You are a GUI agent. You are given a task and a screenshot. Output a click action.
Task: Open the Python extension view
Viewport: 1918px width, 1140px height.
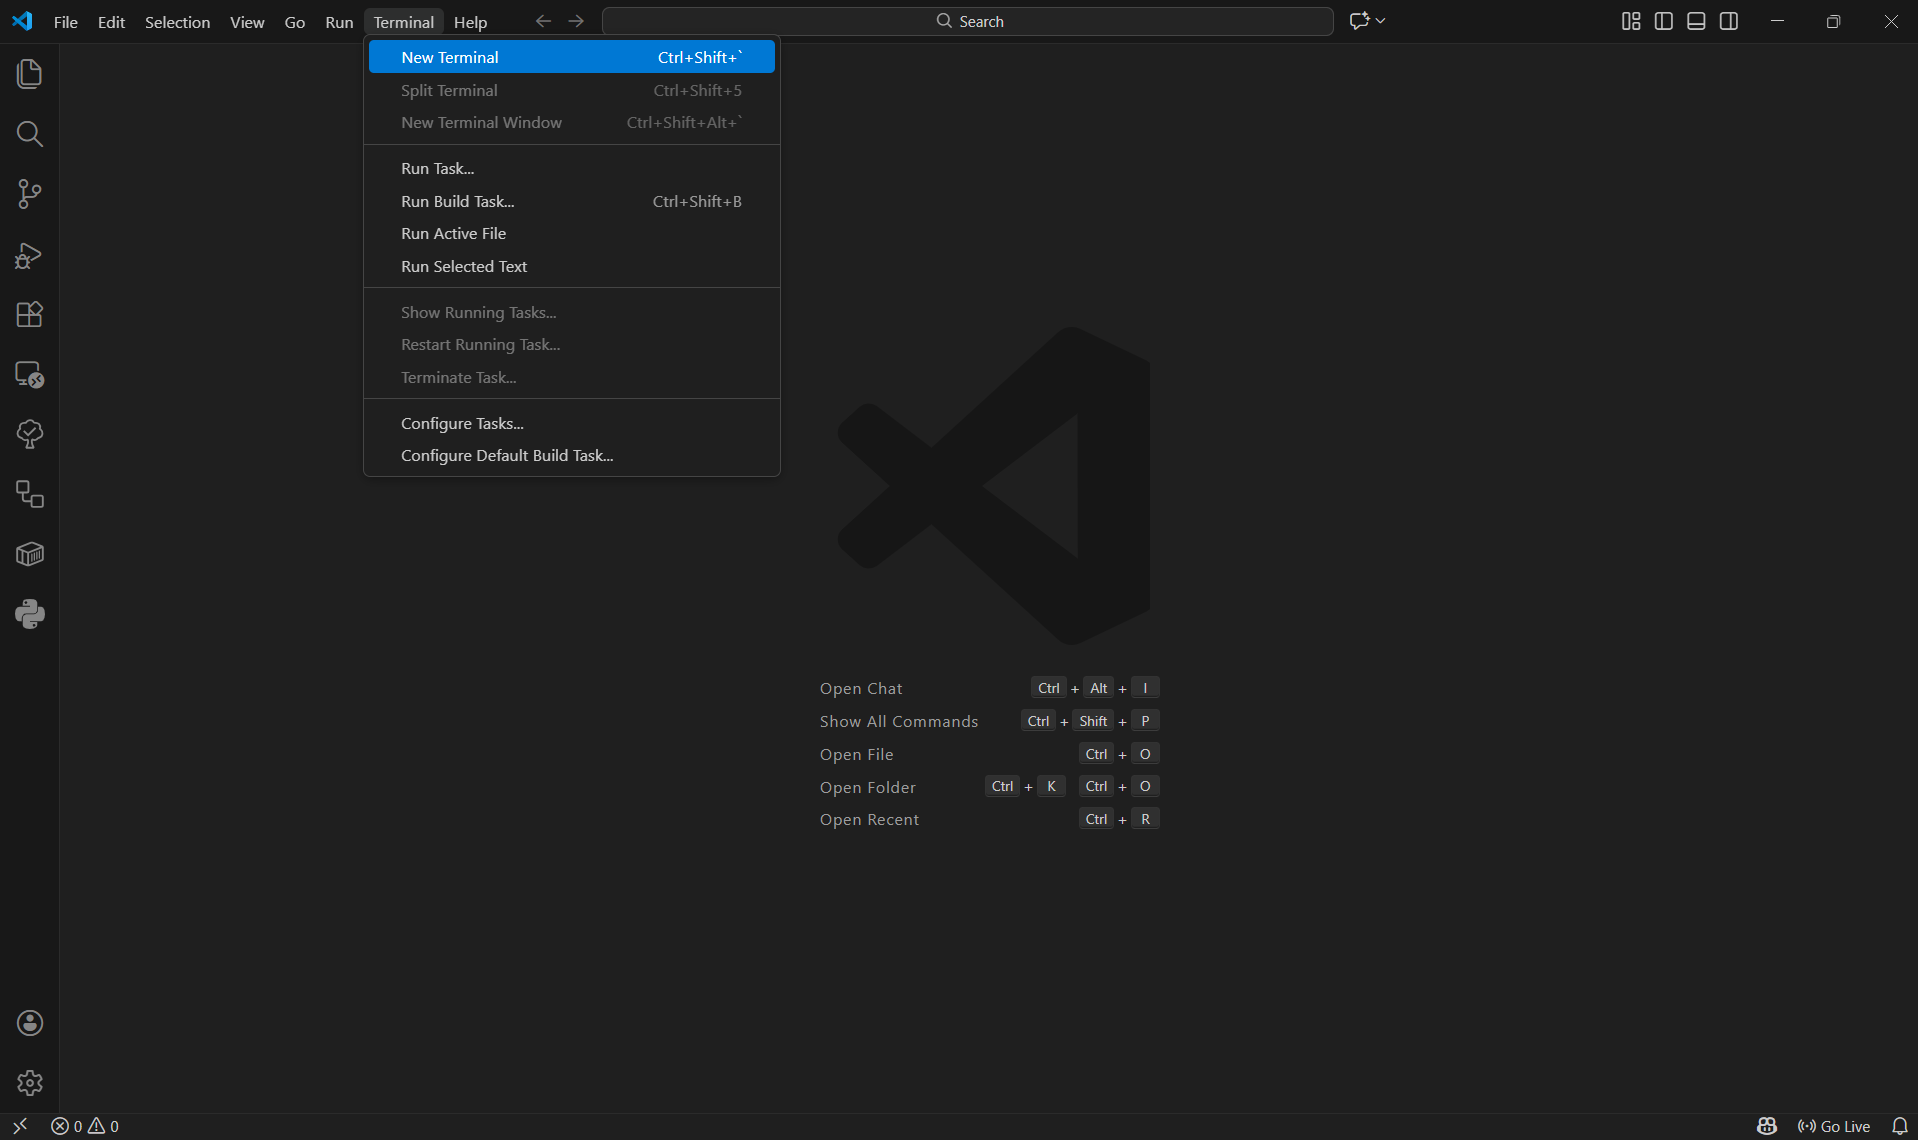click(29, 614)
